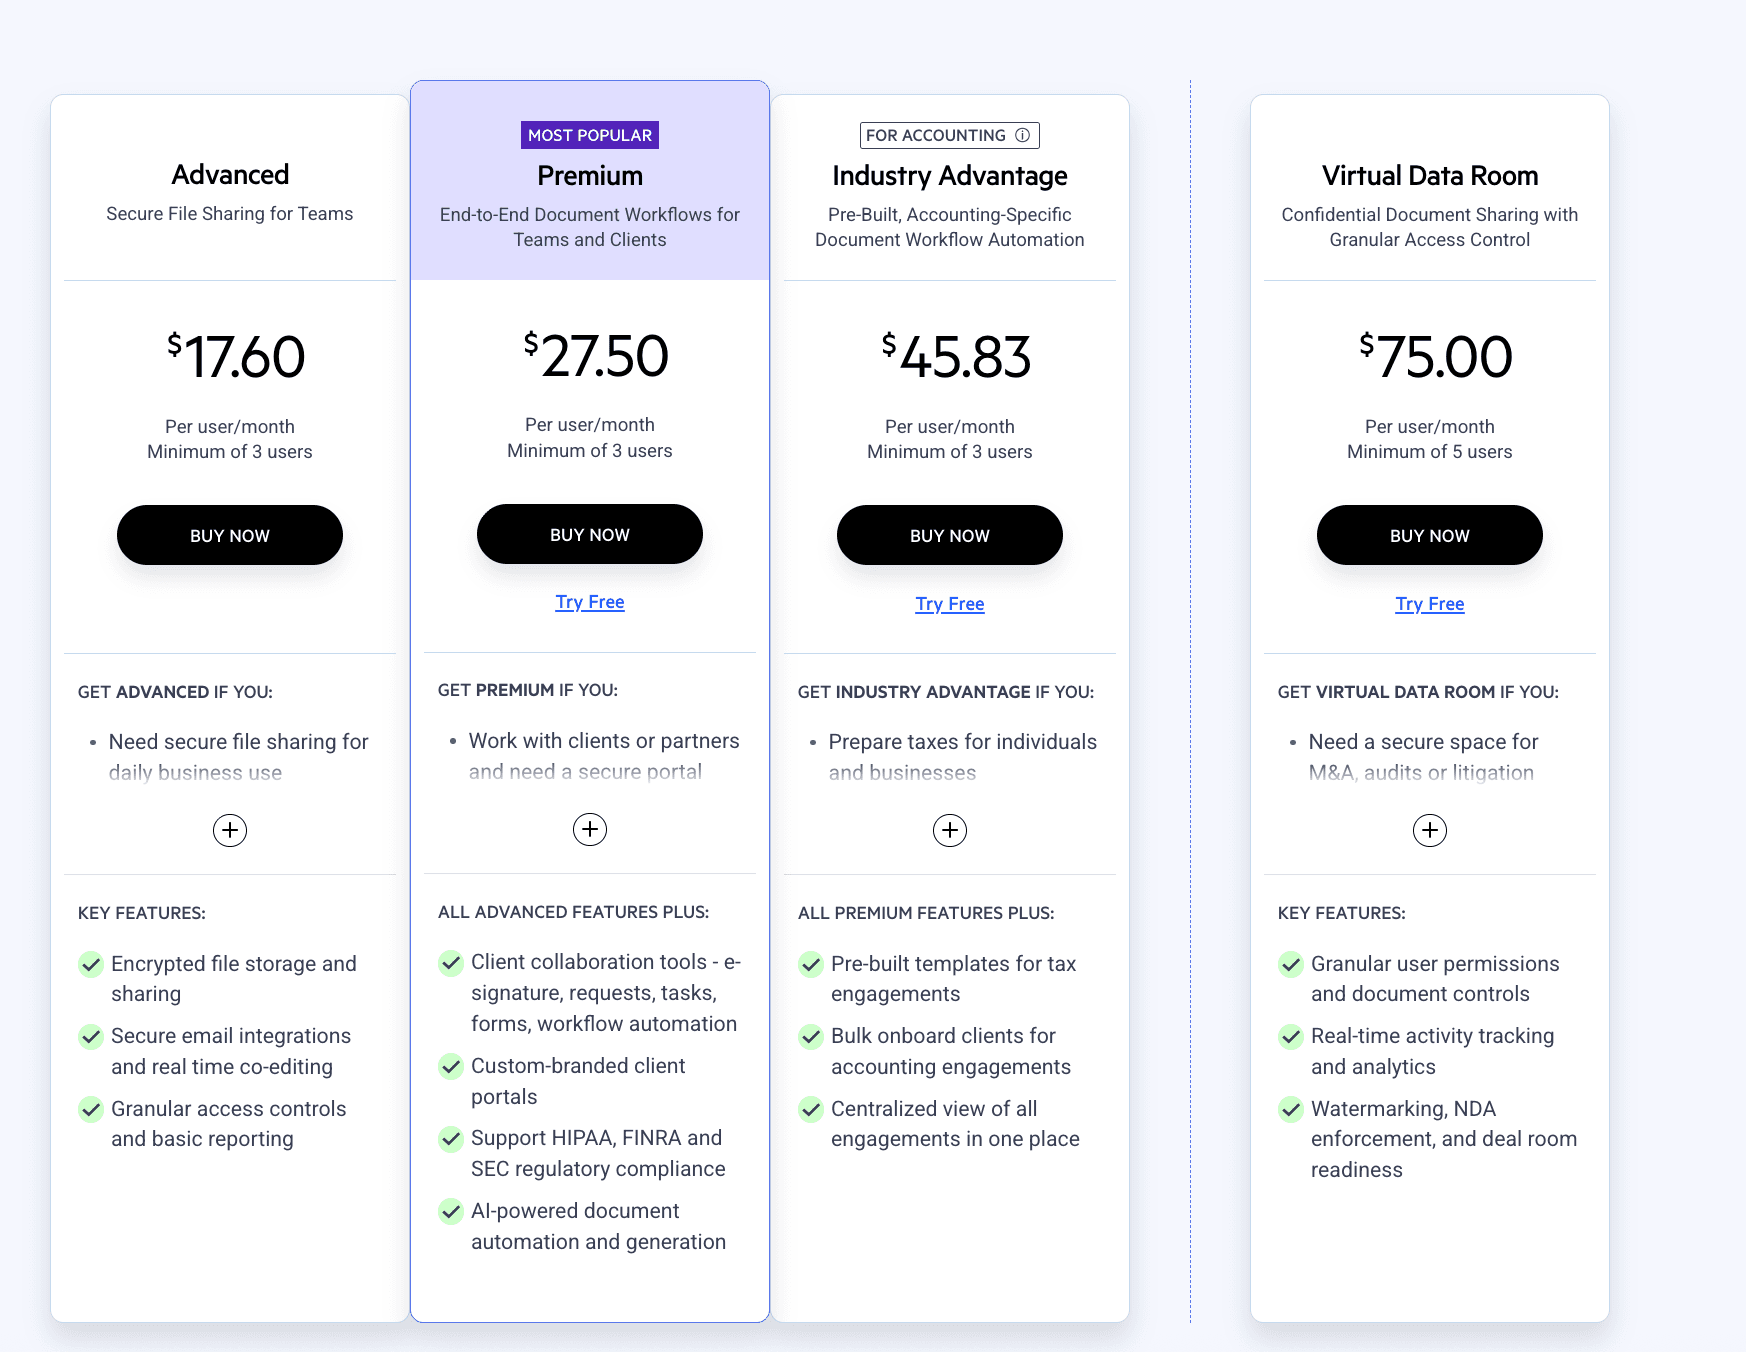This screenshot has width=1746, height=1352.
Task: Click BUY NOW for Virtual Data Room
Action: point(1429,535)
